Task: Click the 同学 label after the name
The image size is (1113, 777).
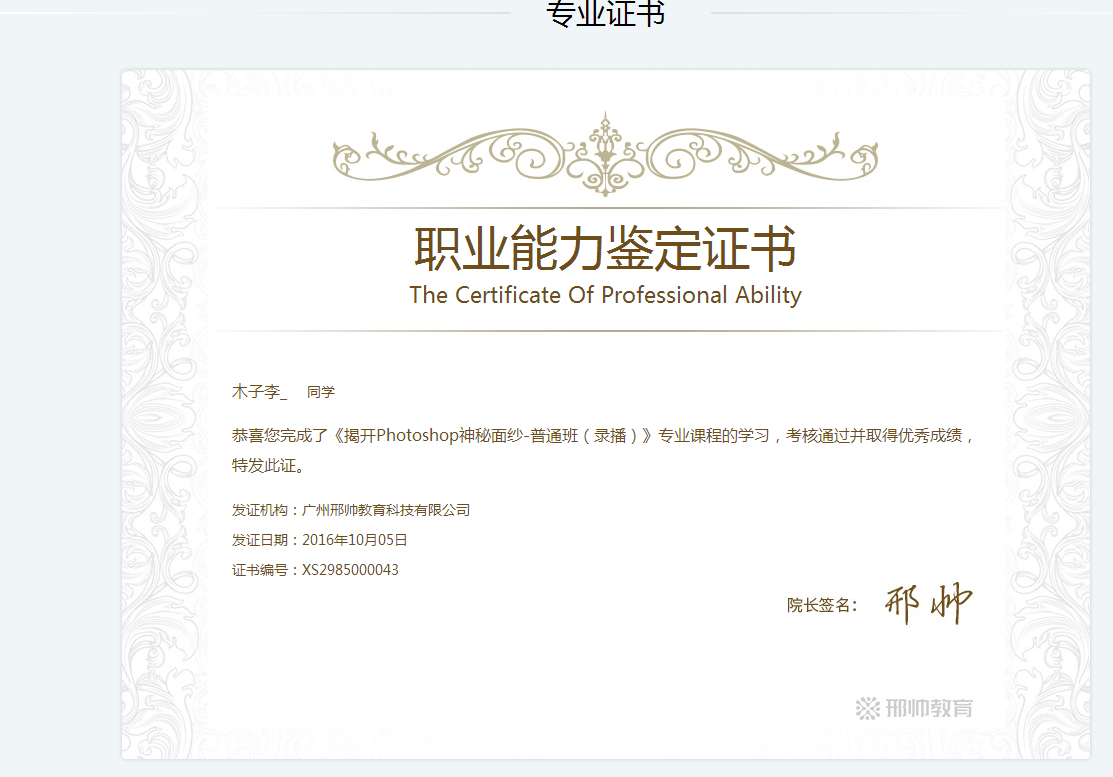Action: coord(321,392)
